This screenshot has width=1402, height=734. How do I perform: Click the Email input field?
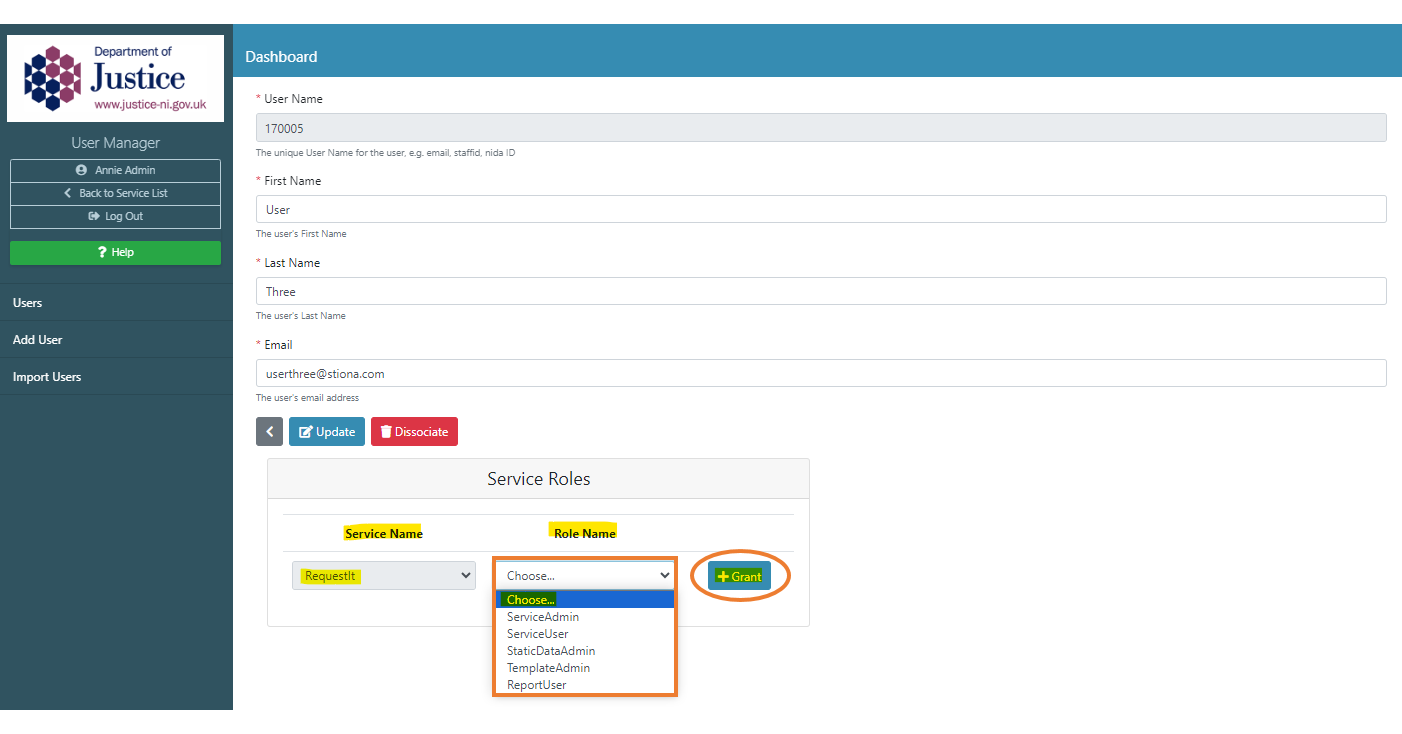pyautogui.click(x=820, y=374)
